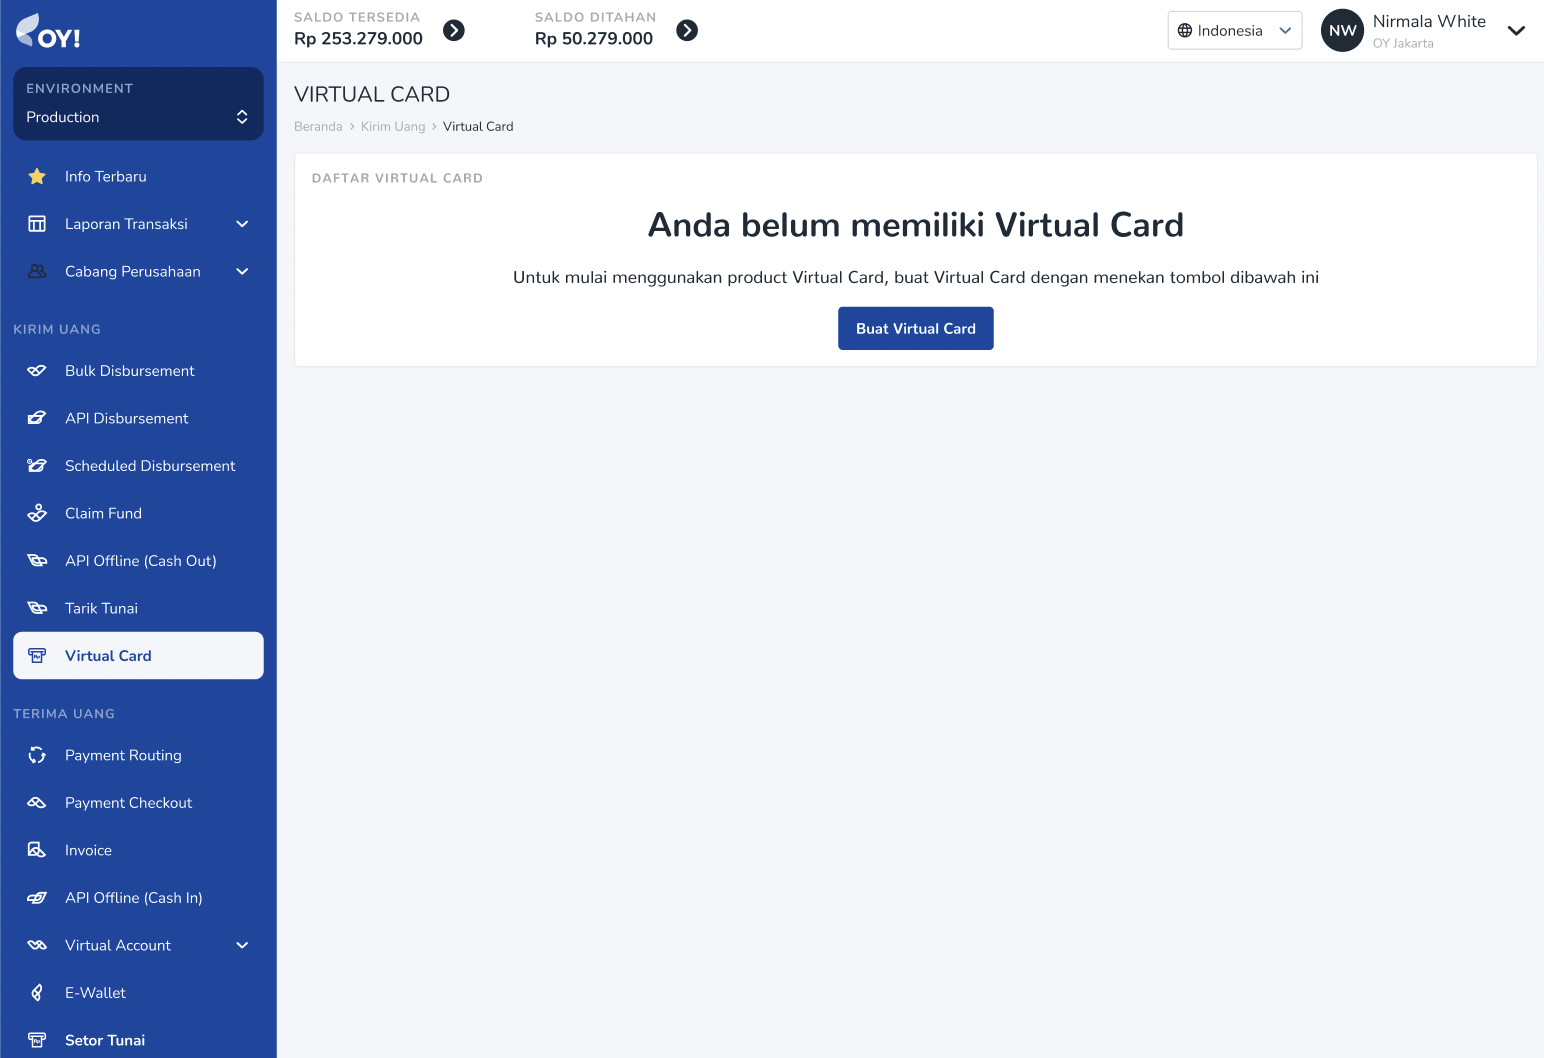Click the API Offline (Cash In) icon
This screenshot has height=1058, width=1544.
point(37,898)
